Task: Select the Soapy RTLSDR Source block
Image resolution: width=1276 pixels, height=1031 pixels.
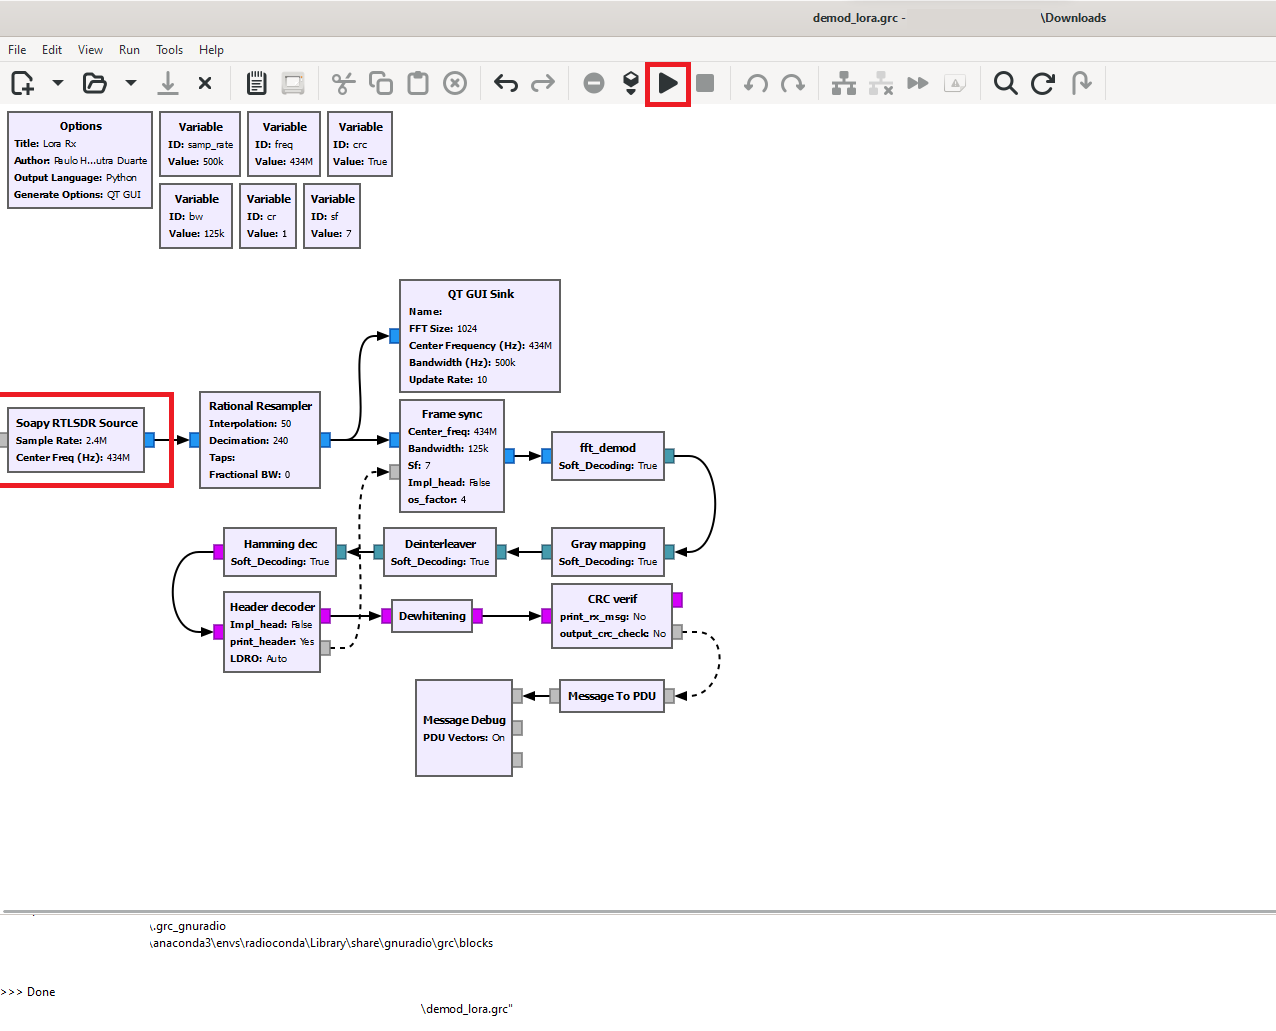Action: tap(76, 440)
